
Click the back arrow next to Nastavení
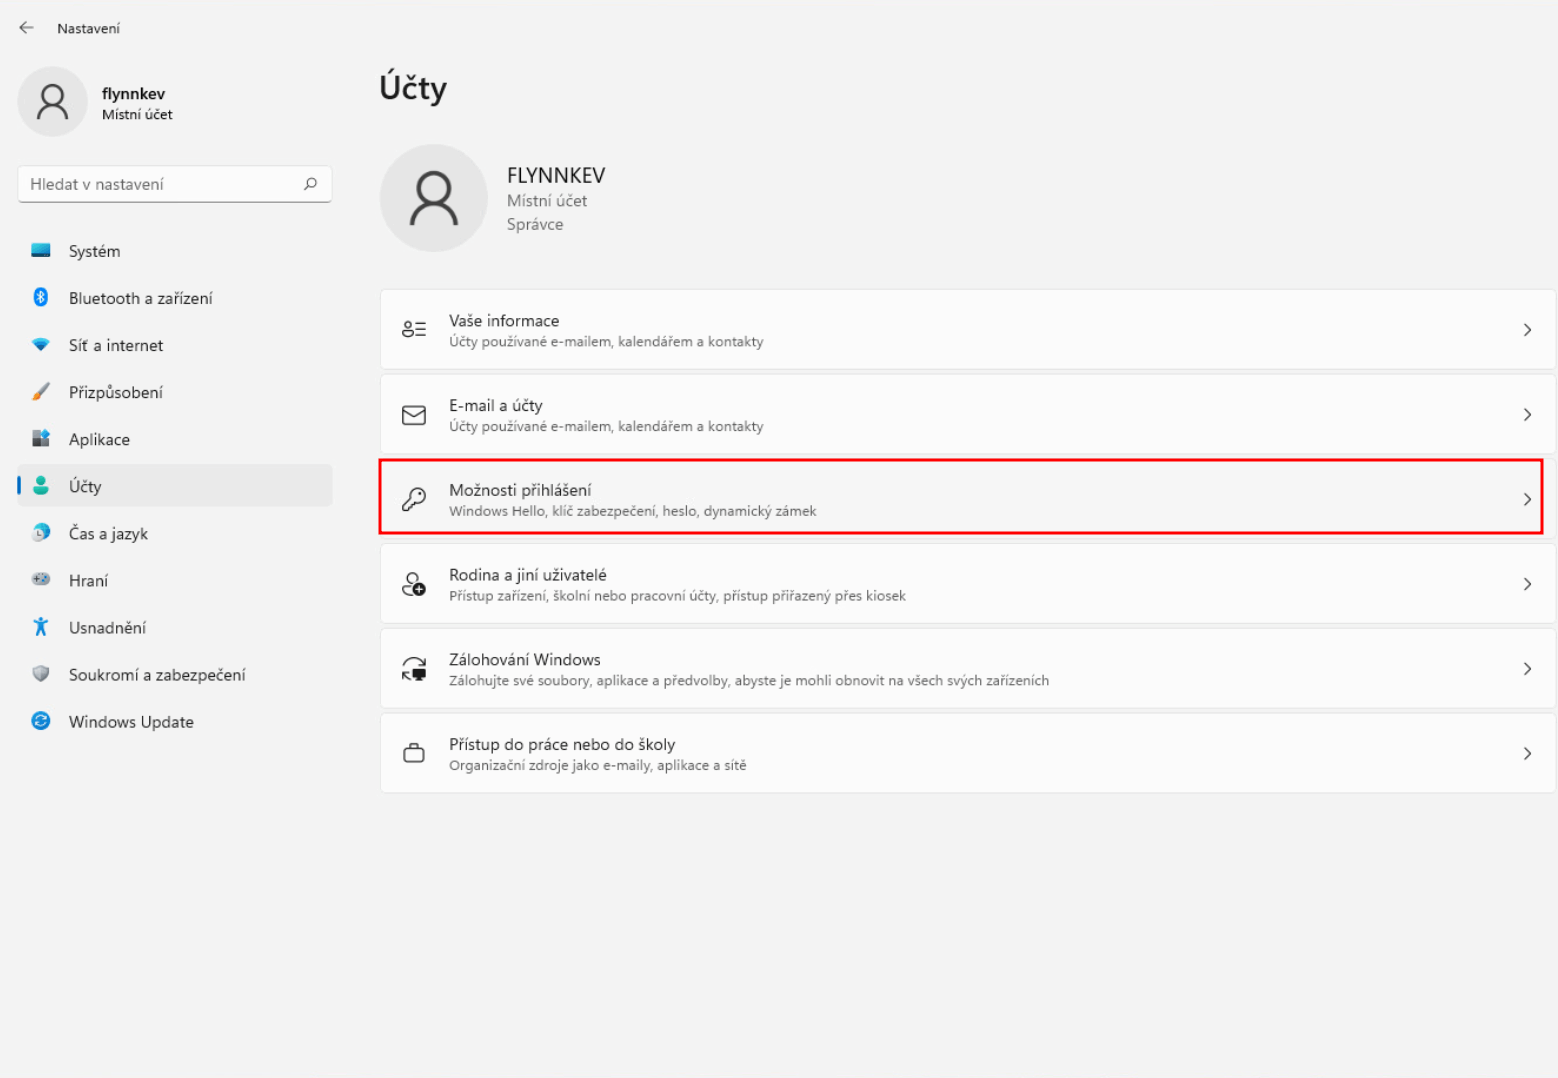(27, 28)
